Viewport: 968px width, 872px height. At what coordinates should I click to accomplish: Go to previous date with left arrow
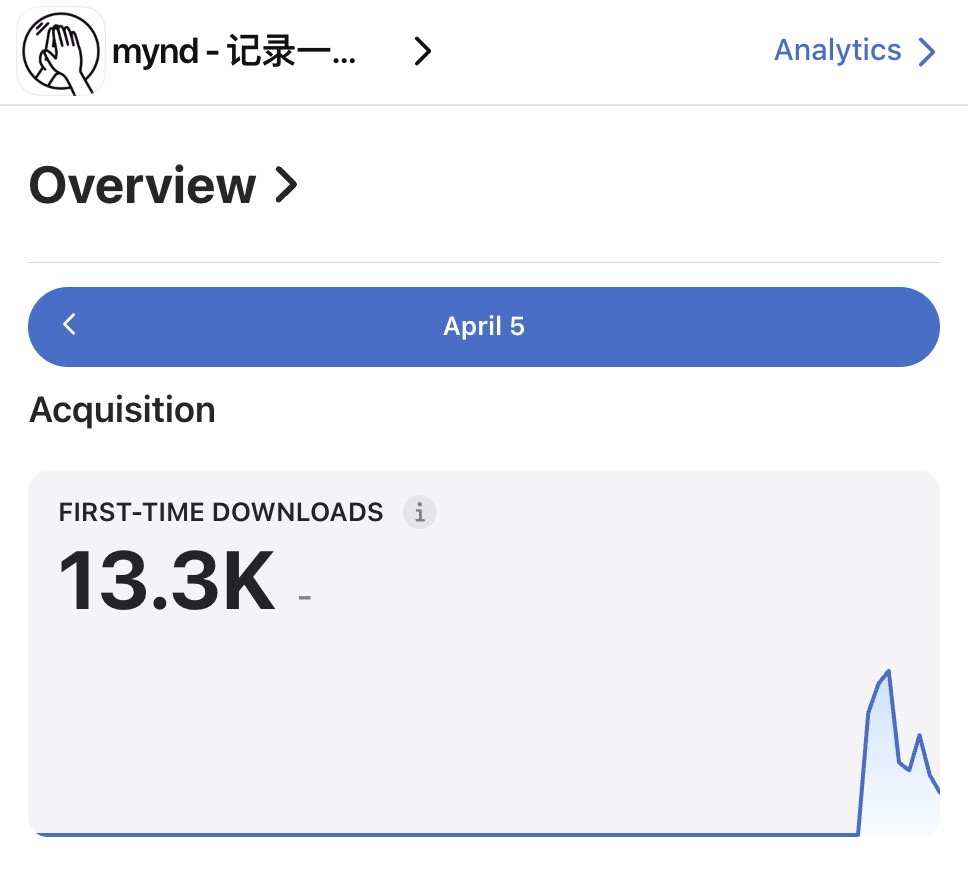69,324
